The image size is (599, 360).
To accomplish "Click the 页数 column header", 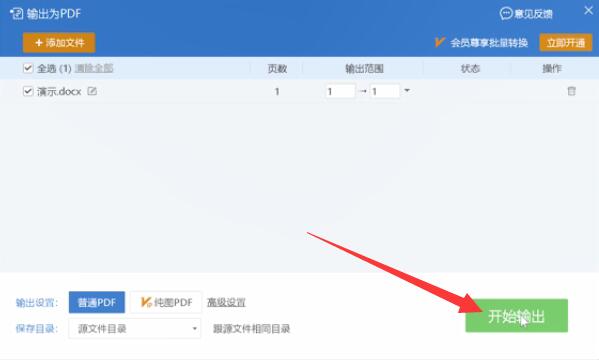I will pos(277,68).
